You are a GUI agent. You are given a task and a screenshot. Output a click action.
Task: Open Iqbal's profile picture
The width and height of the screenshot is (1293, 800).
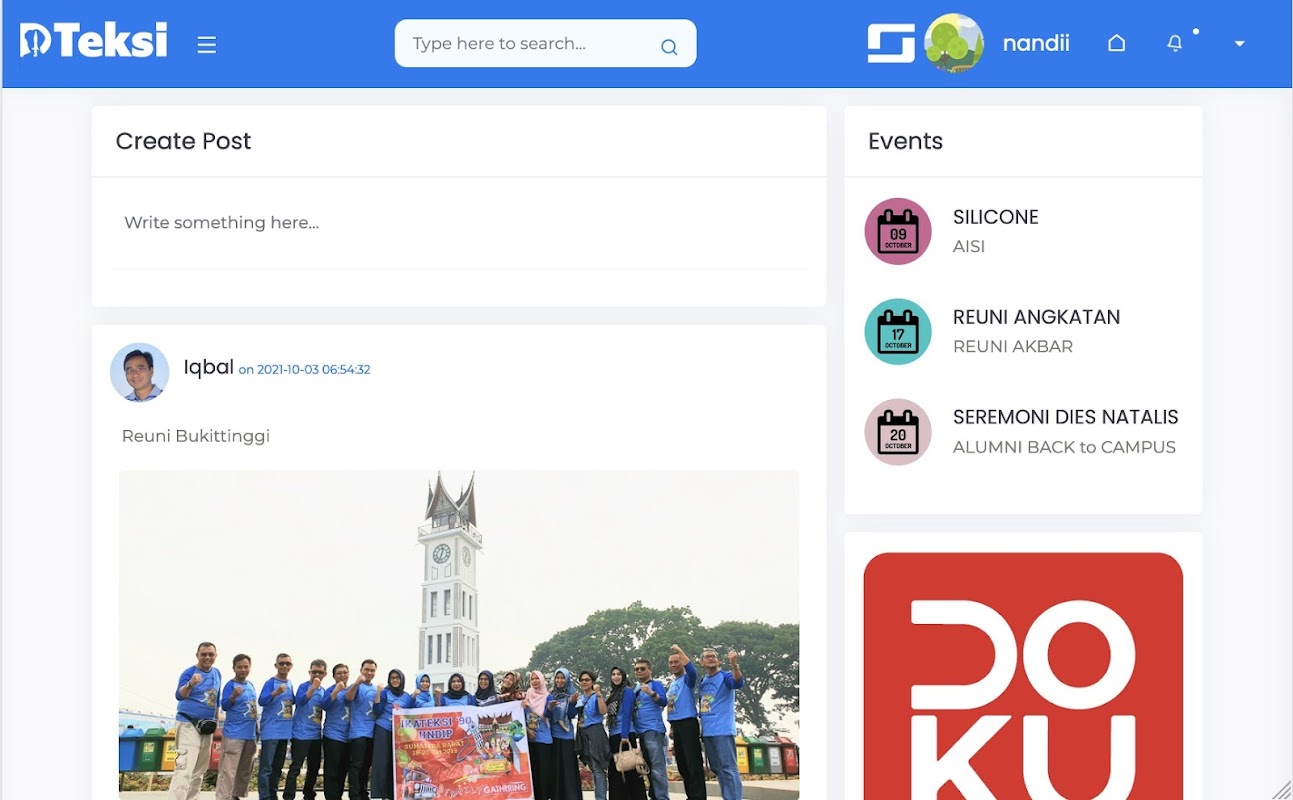point(139,372)
